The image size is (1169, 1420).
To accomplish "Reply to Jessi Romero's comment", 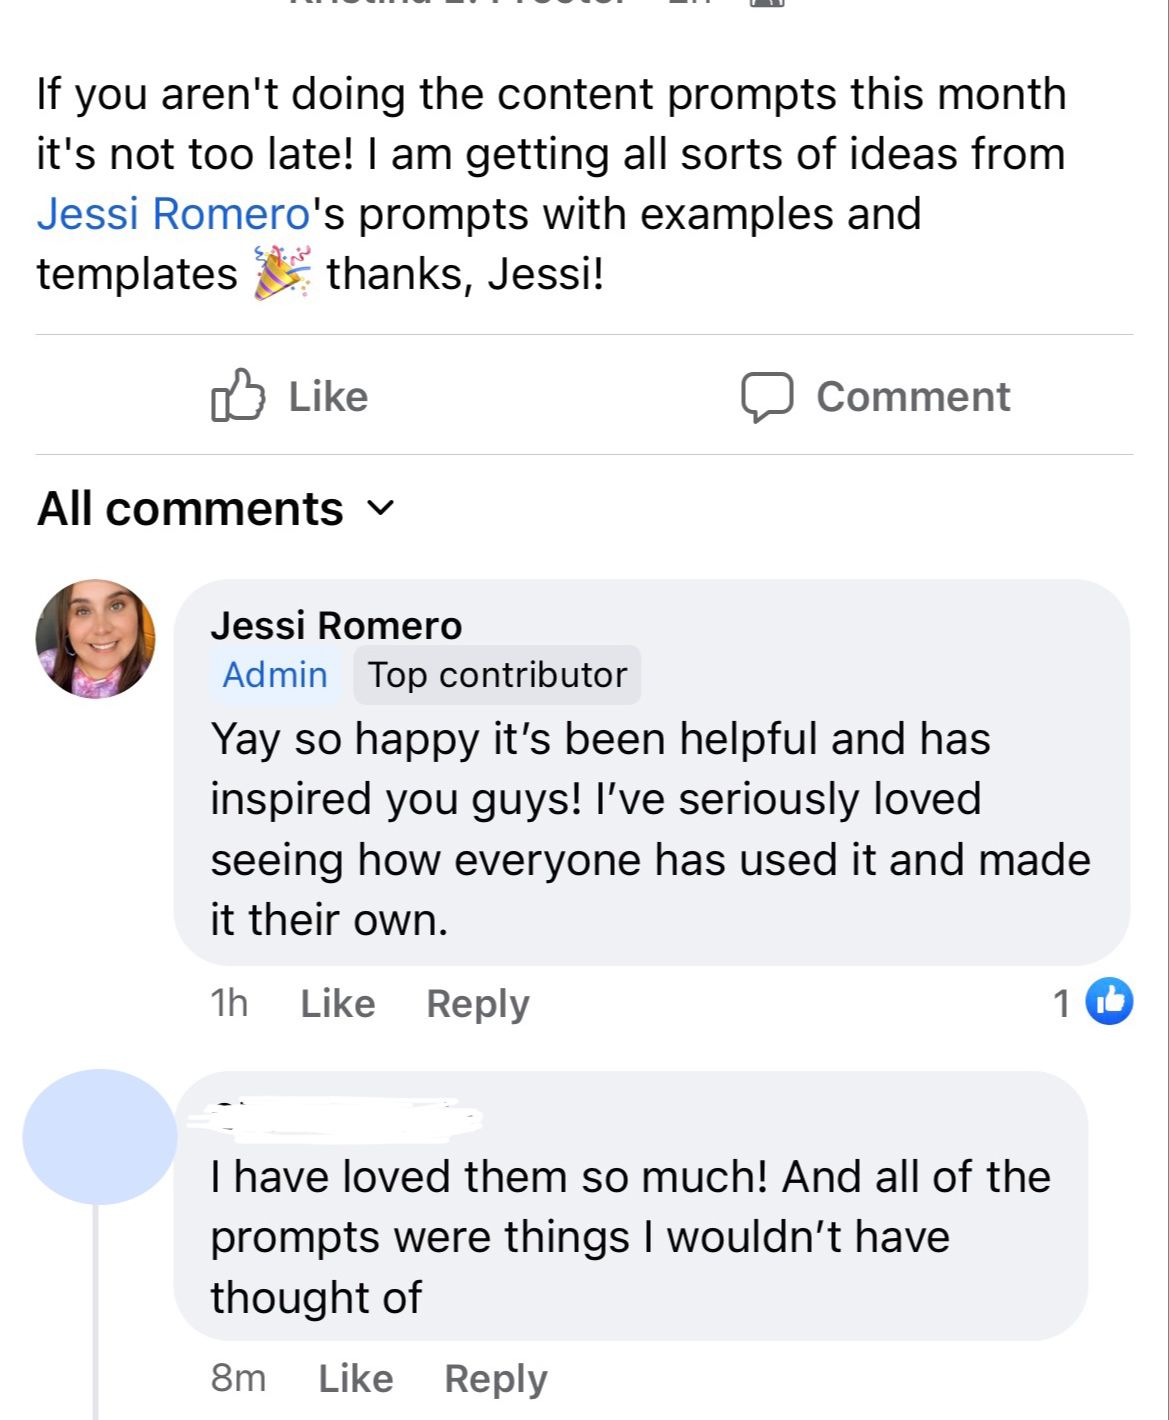I will pyautogui.click(x=477, y=1003).
